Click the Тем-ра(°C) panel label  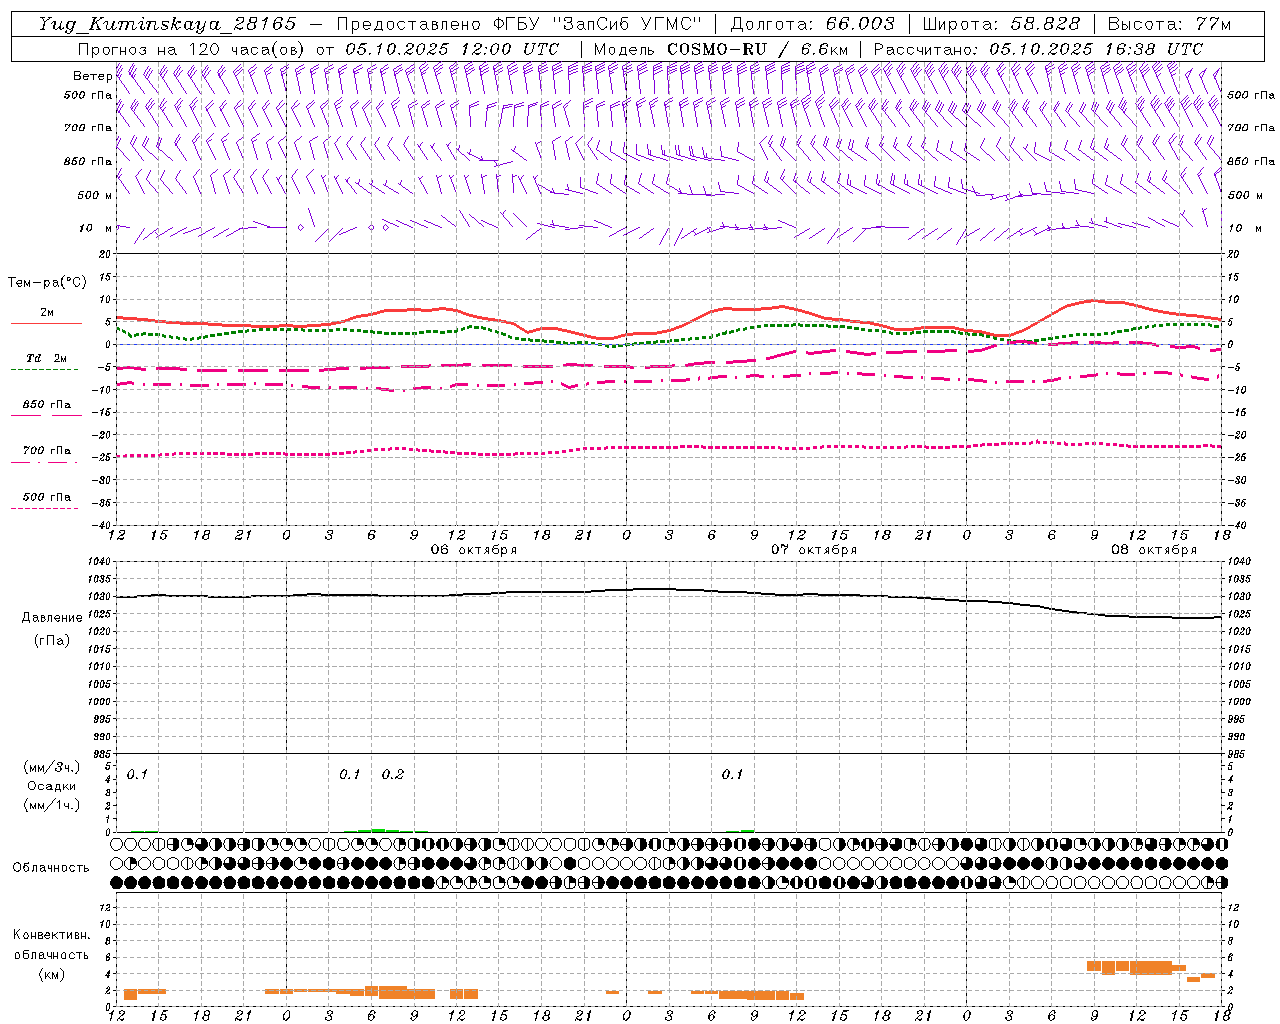coord(47,283)
